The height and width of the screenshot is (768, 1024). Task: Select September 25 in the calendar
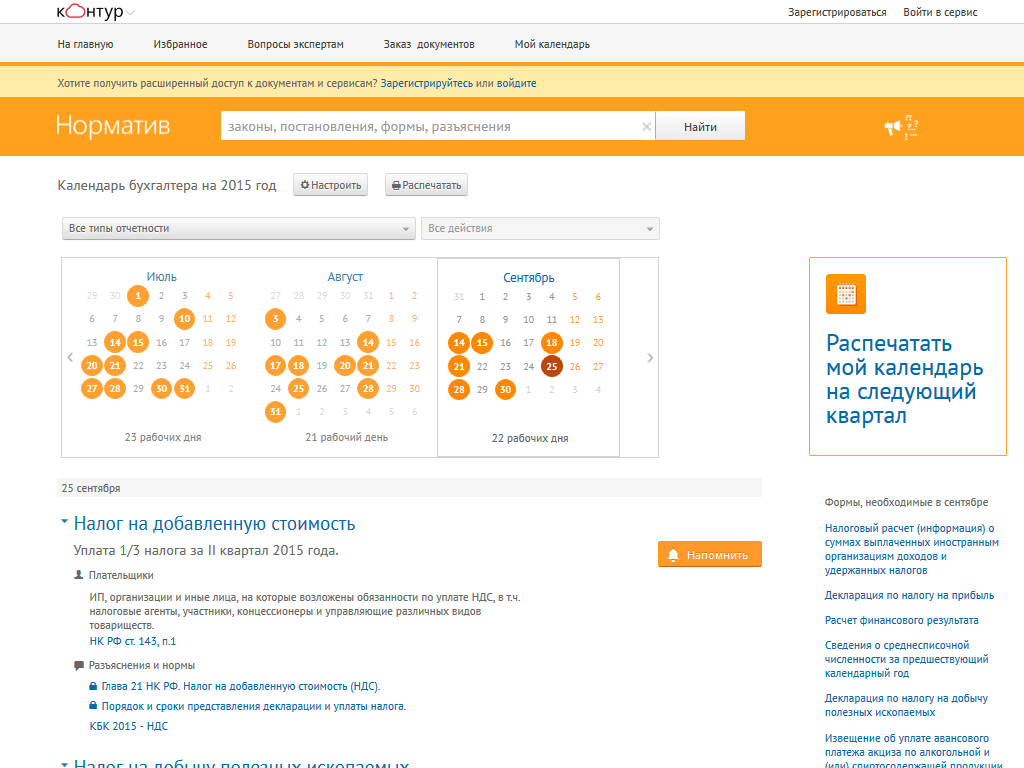coord(552,366)
